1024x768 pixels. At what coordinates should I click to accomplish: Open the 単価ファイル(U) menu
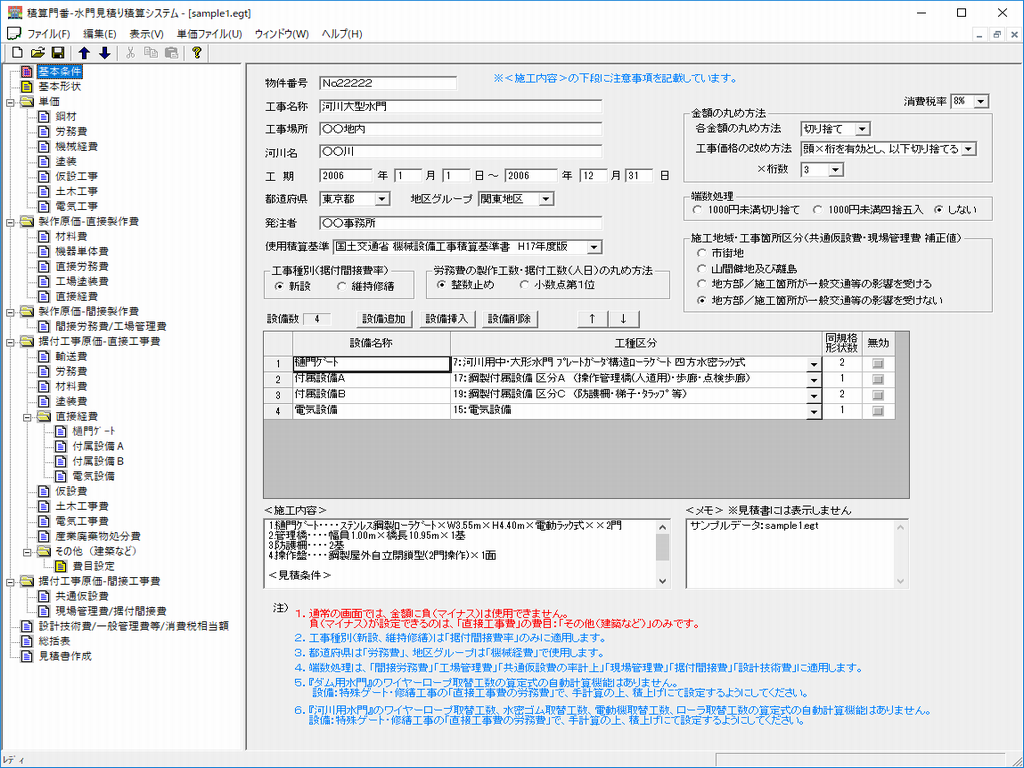pyautogui.click(x=208, y=33)
